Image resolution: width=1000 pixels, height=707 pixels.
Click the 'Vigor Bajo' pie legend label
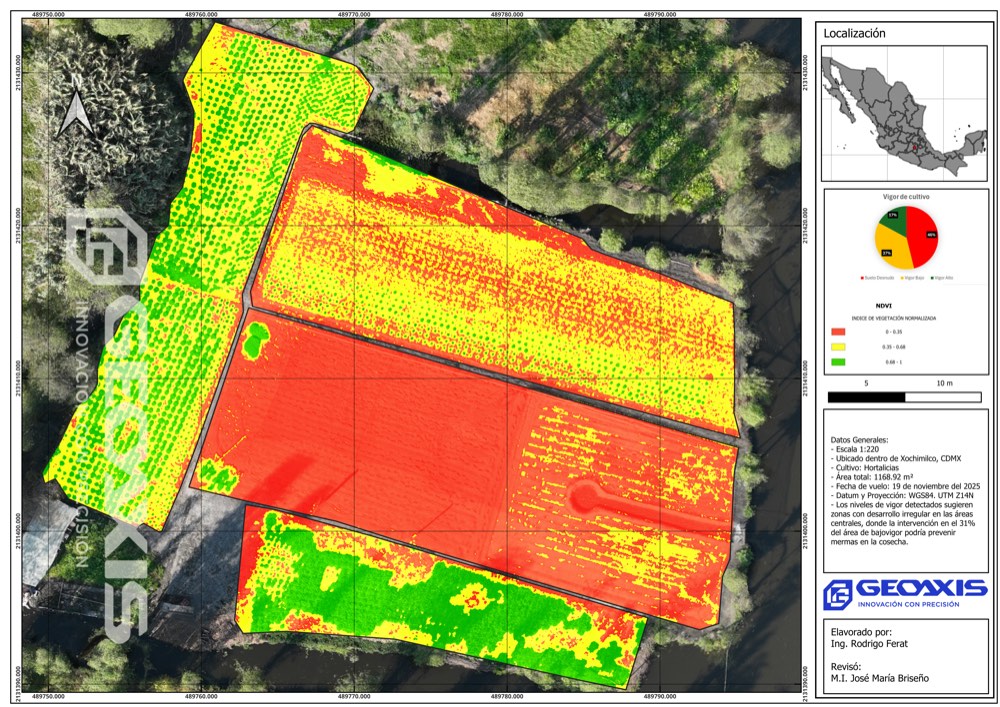point(915,278)
